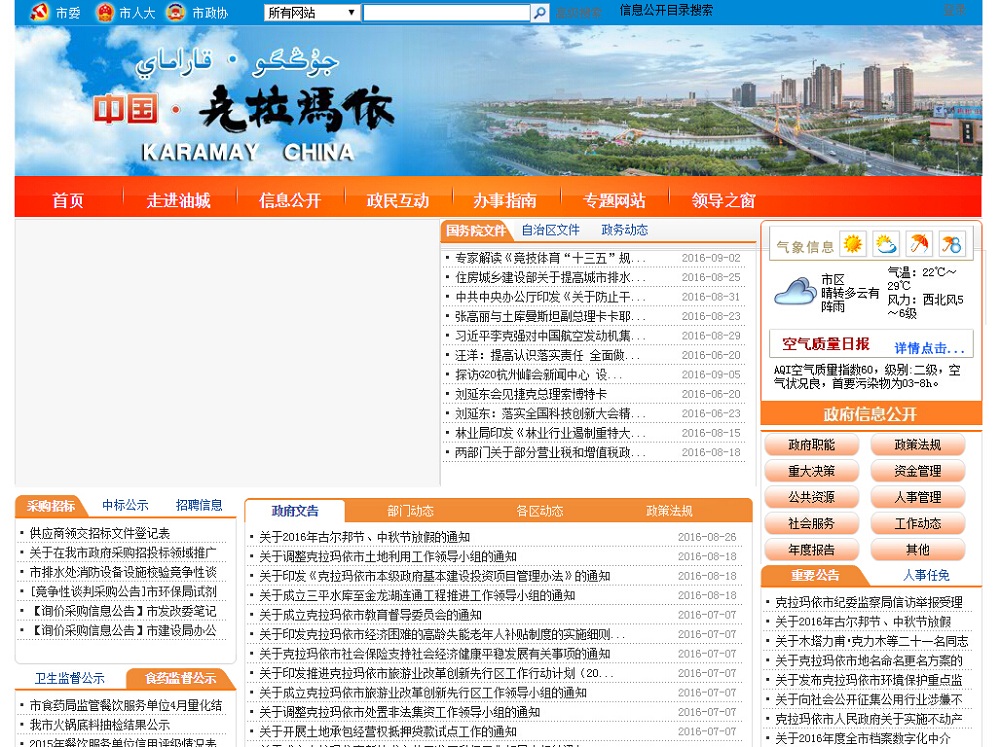The height and width of the screenshot is (747, 1000).
Task: Switch to the 部门动态 tab
Action: point(410,511)
